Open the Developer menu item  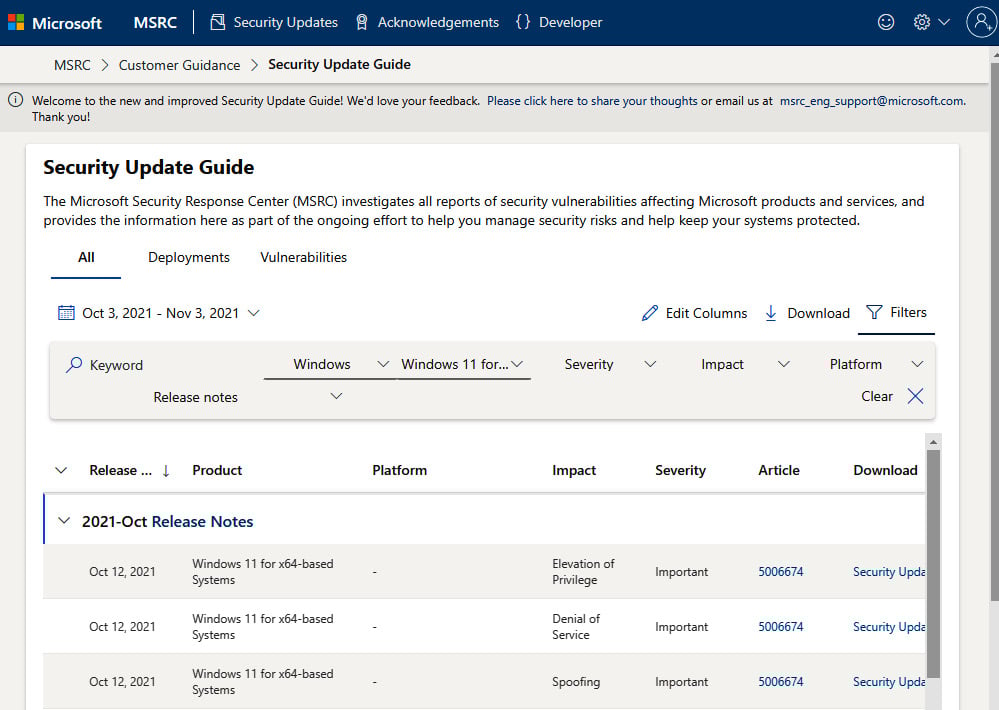click(x=570, y=22)
